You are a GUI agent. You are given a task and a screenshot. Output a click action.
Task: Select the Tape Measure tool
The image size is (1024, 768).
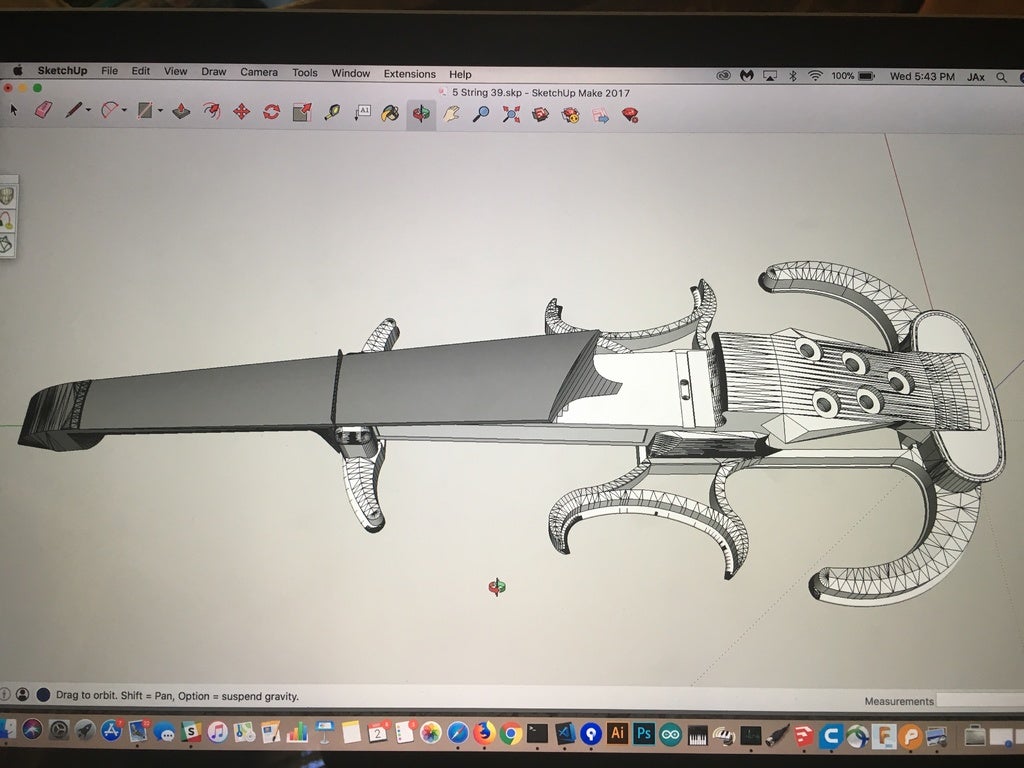332,112
